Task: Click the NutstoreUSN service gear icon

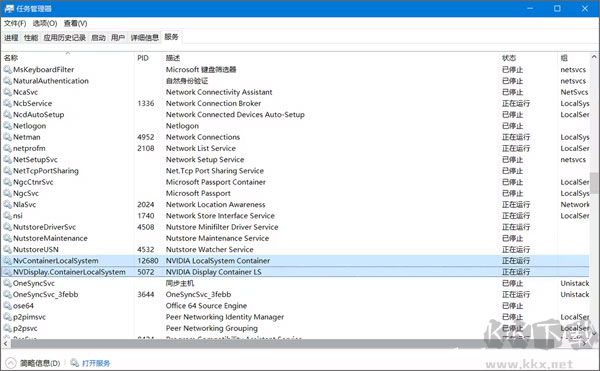Action: tap(7, 249)
